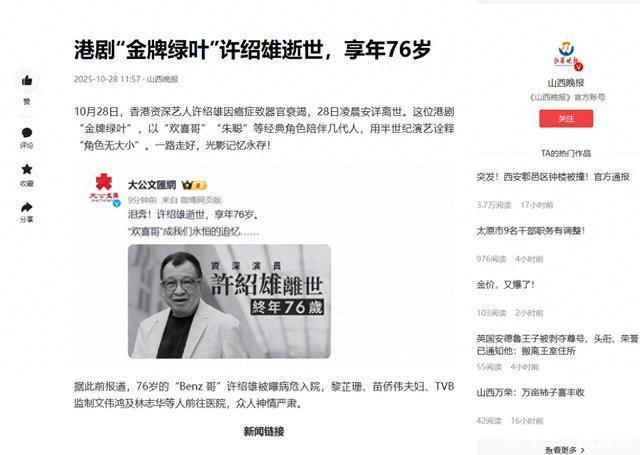Open 山西晚报 publisher avatar logo
Screen dimensions: 640x455
(x=566, y=56)
